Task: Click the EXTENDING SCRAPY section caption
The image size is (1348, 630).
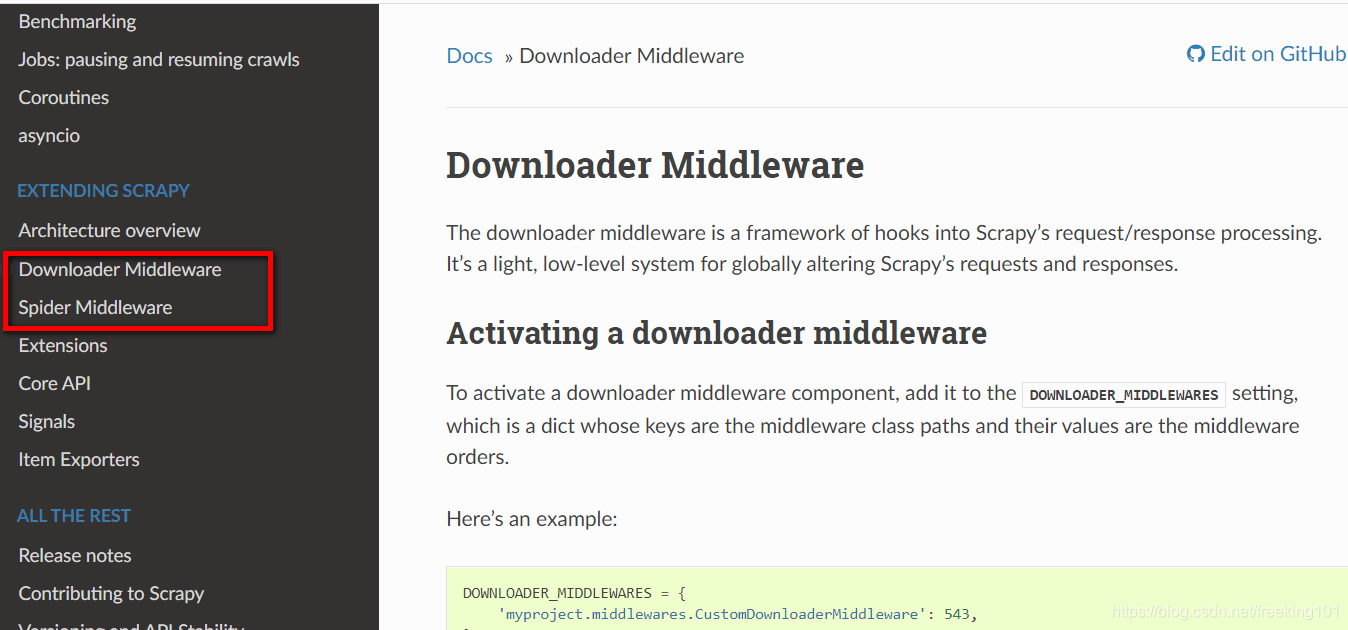Action: [103, 190]
